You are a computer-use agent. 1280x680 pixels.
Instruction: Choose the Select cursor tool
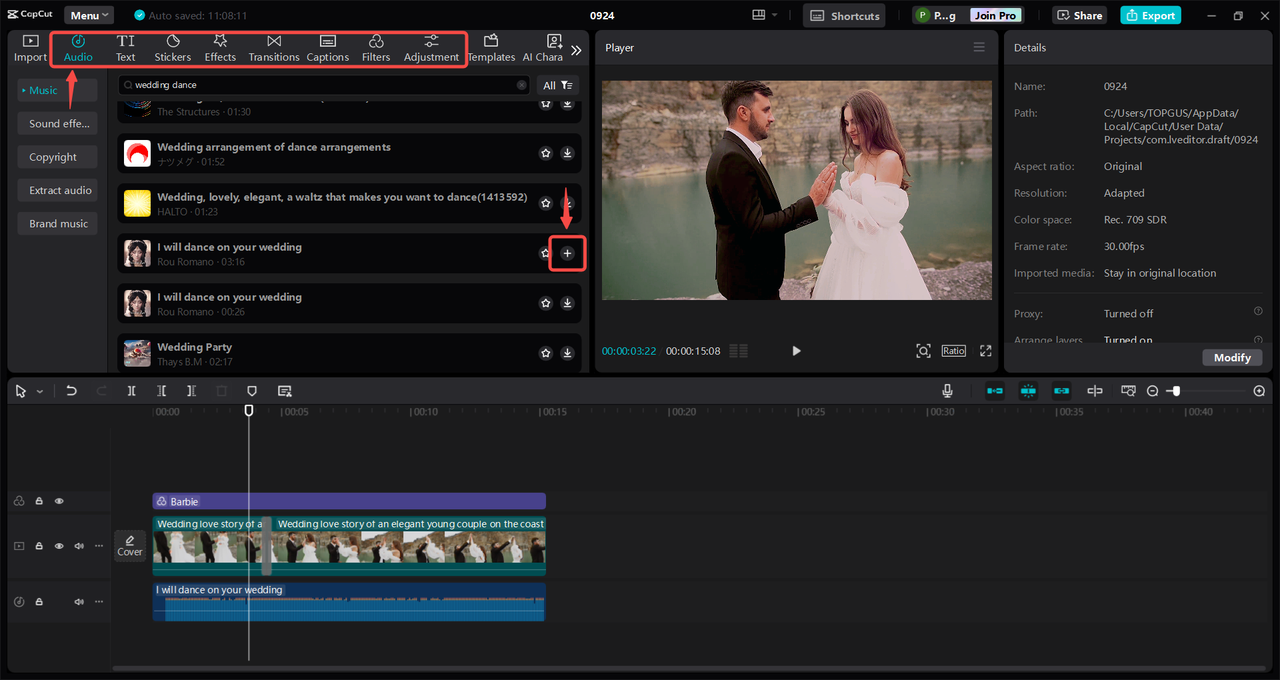pos(21,391)
